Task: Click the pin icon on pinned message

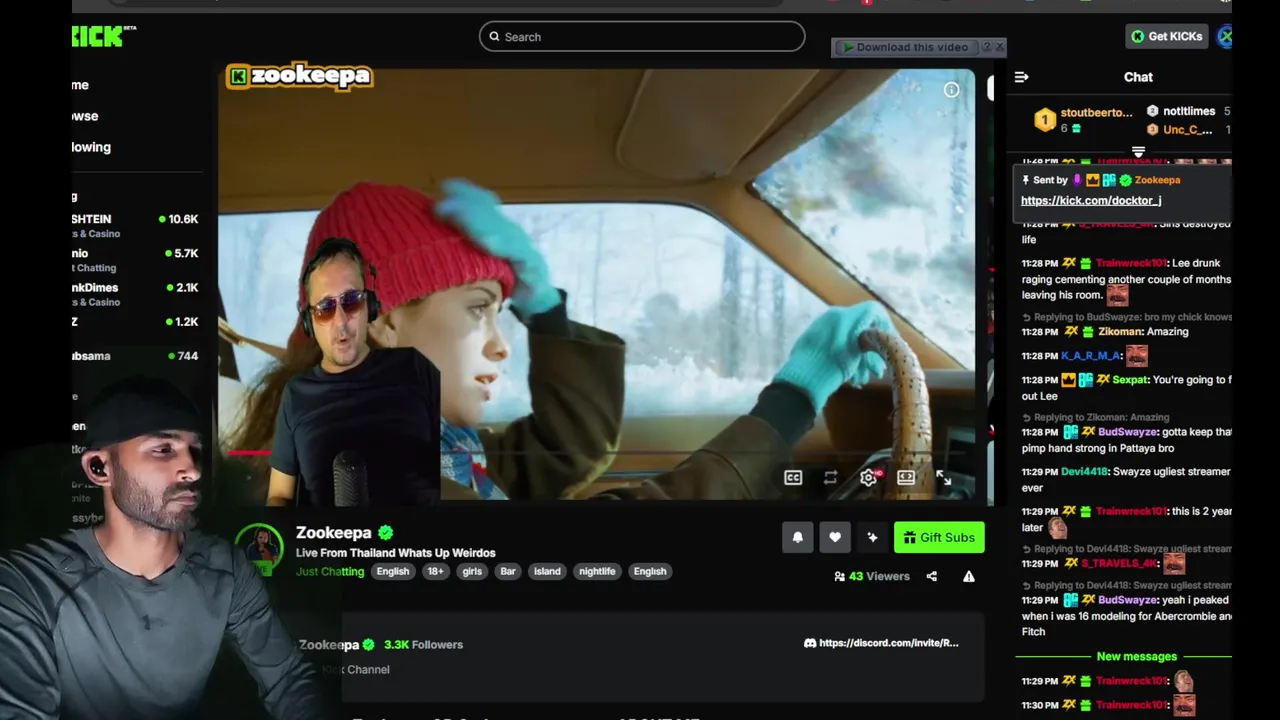Action: [1025, 180]
